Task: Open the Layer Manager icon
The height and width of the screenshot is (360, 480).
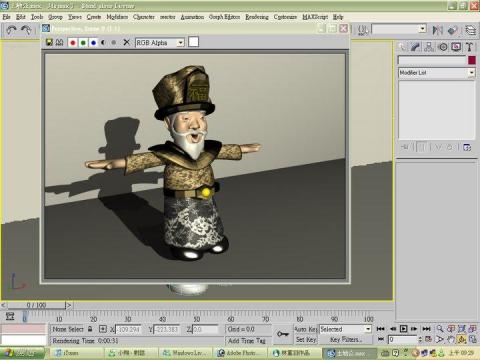Action: click(470, 30)
